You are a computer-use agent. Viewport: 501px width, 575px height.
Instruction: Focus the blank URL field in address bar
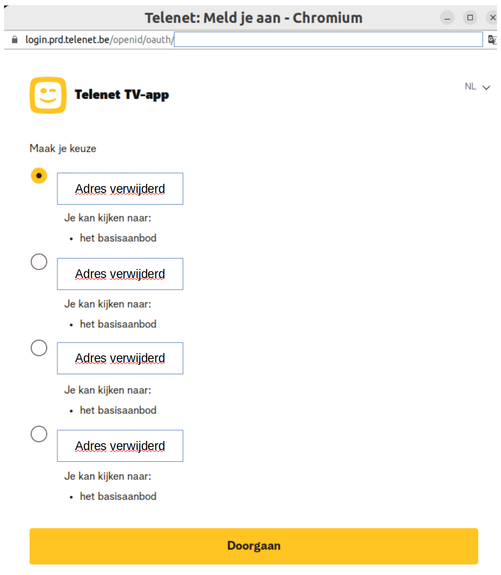click(x=328, y=40)
